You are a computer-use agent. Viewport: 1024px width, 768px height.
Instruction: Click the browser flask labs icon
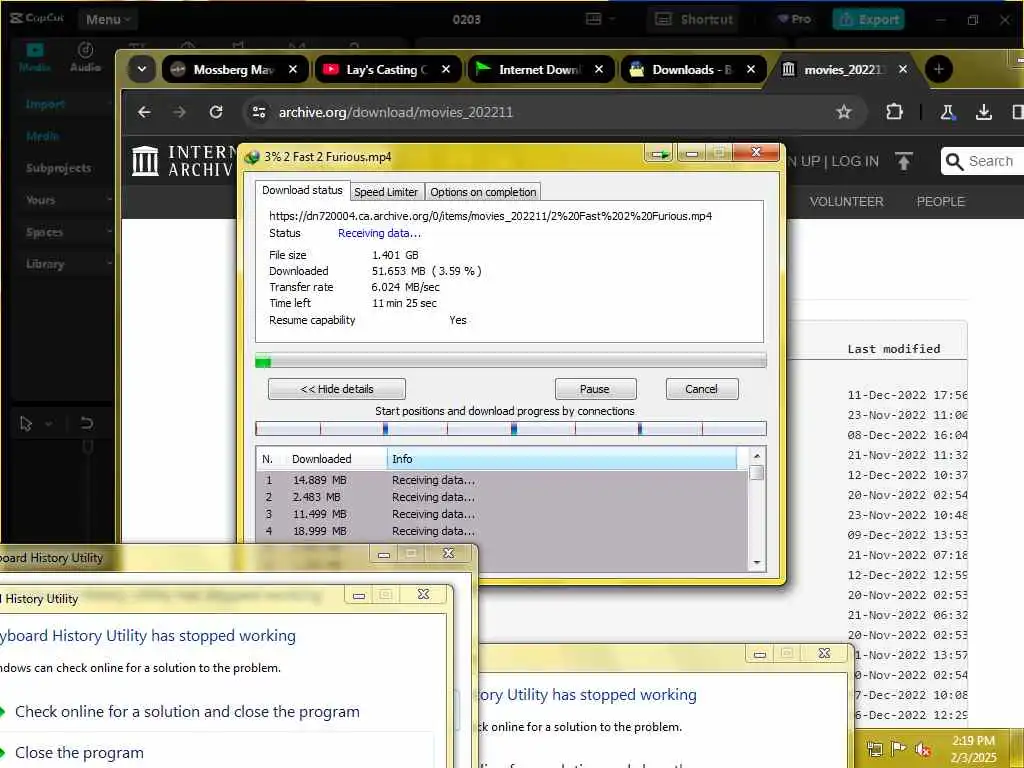948,112
